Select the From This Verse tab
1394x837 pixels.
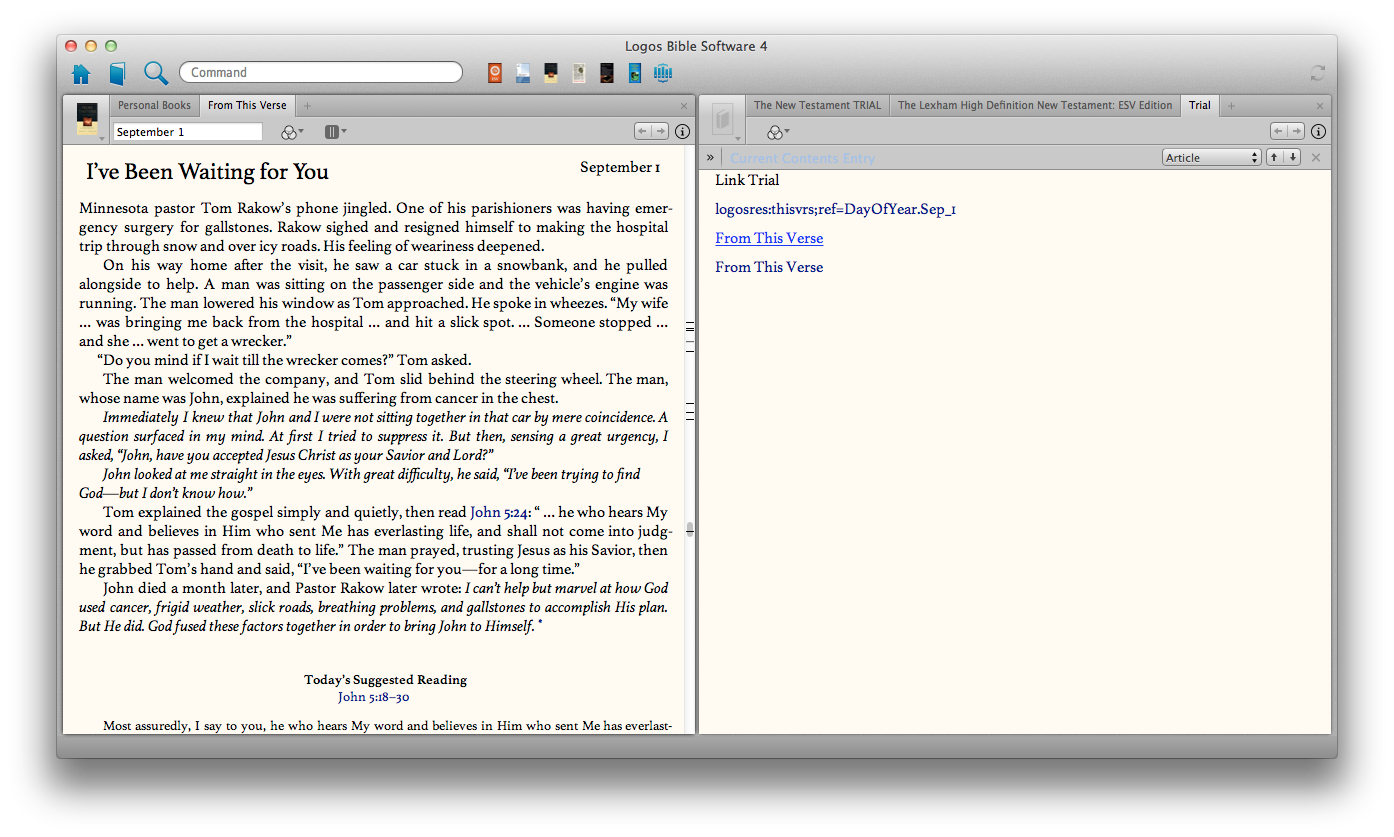click(247, 105)
